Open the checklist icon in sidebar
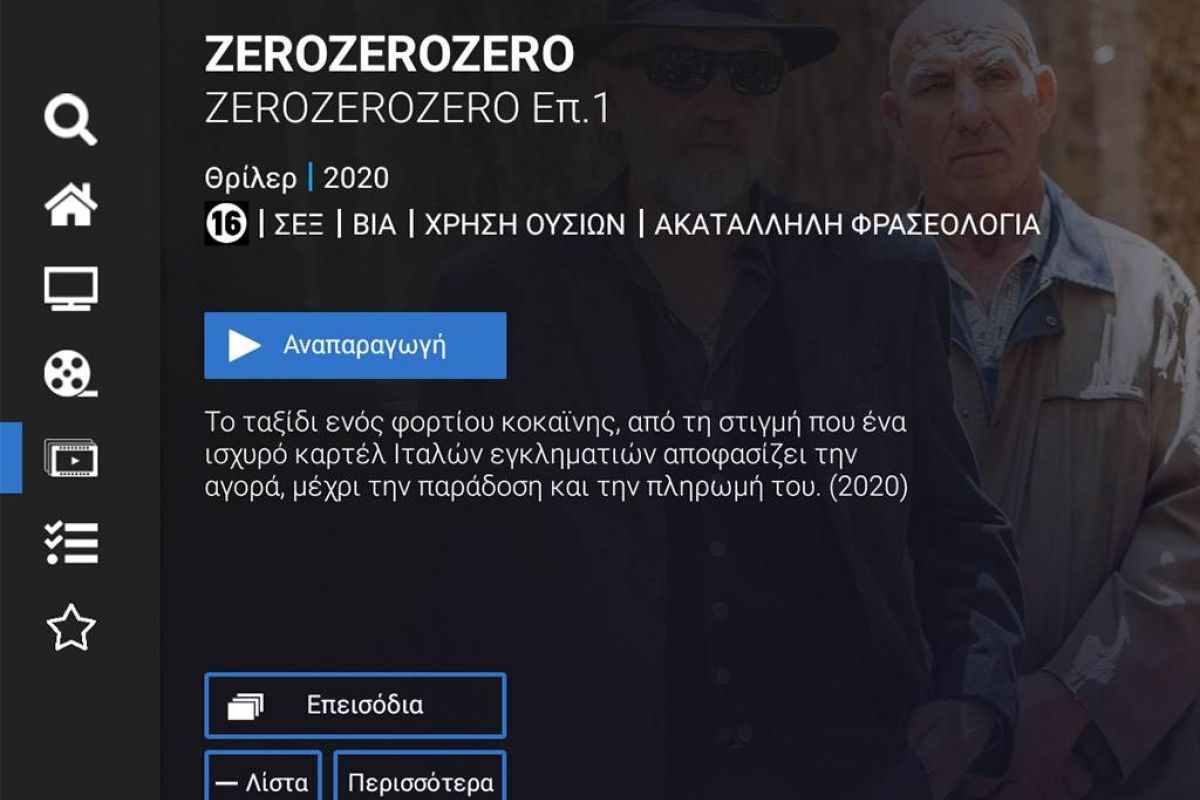This screenshot has width=1200, height=800. [71, 543]
